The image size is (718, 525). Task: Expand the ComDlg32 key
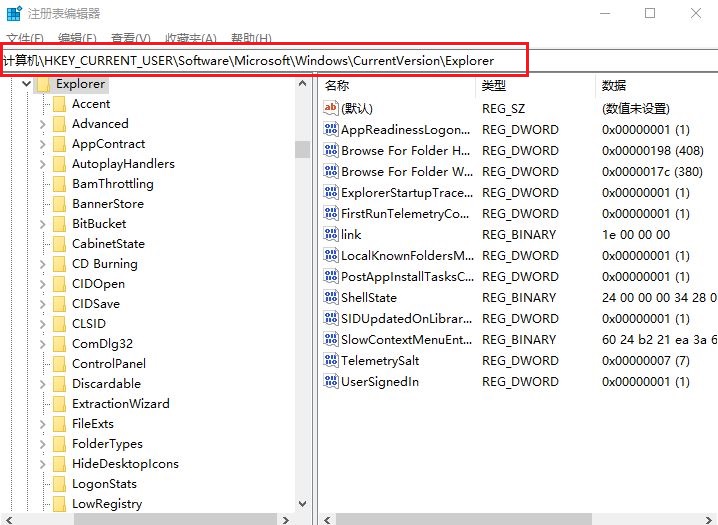pyautogui.click(x=43, y=344)
